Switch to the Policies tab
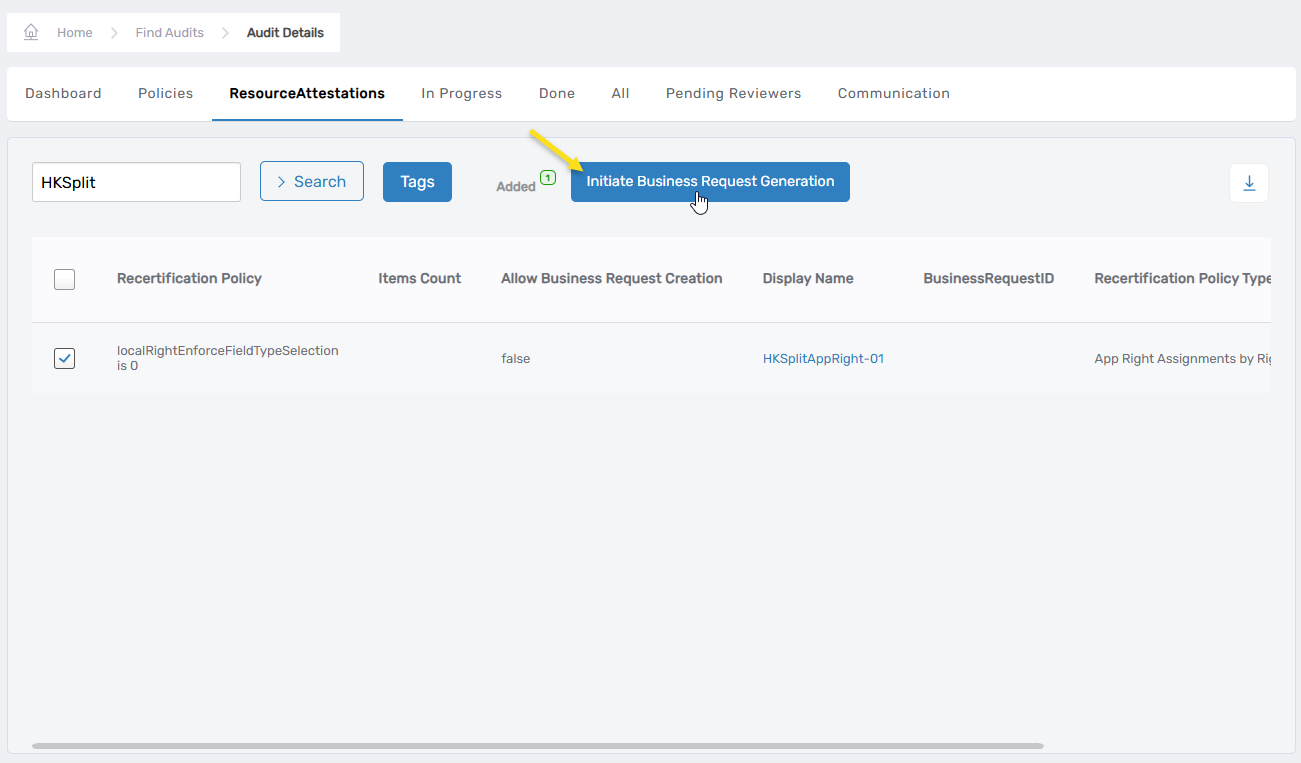 point(165,93)
